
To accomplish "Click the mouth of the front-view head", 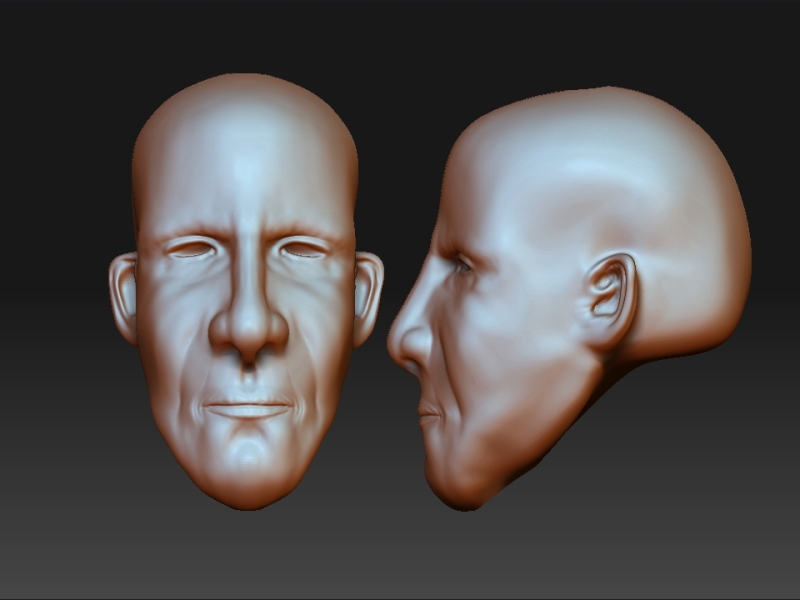I will pyautogui.click(x=248, y=408).
